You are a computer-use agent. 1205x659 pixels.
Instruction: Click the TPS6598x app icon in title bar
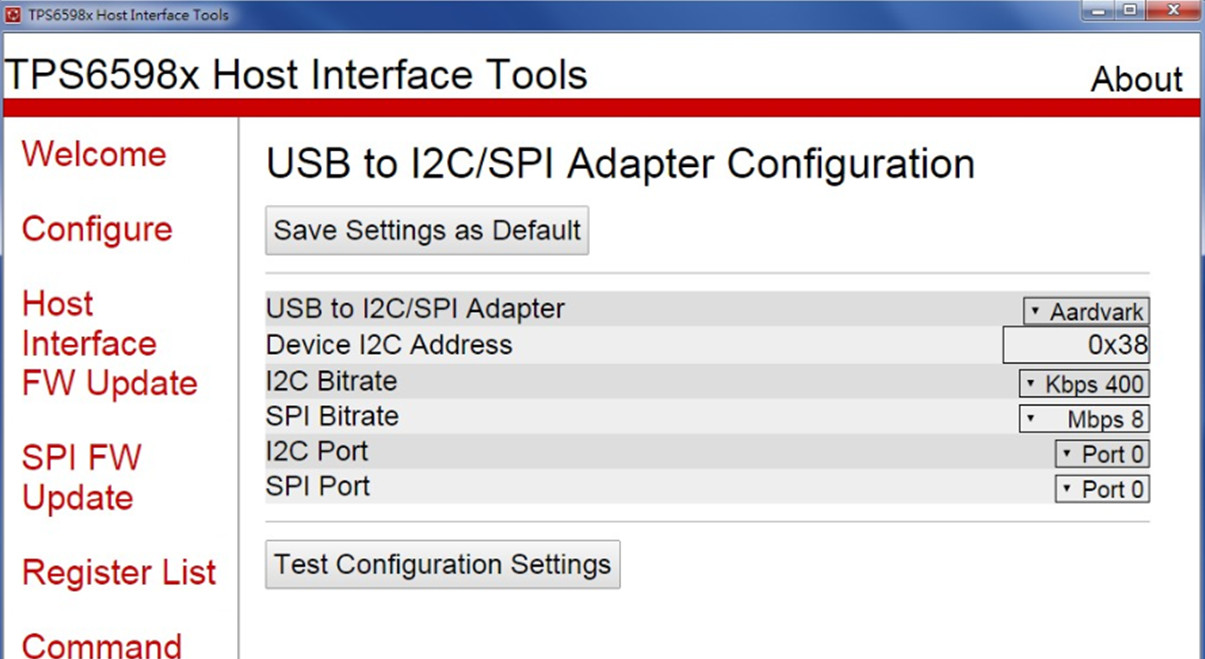(x=13, y=15)
